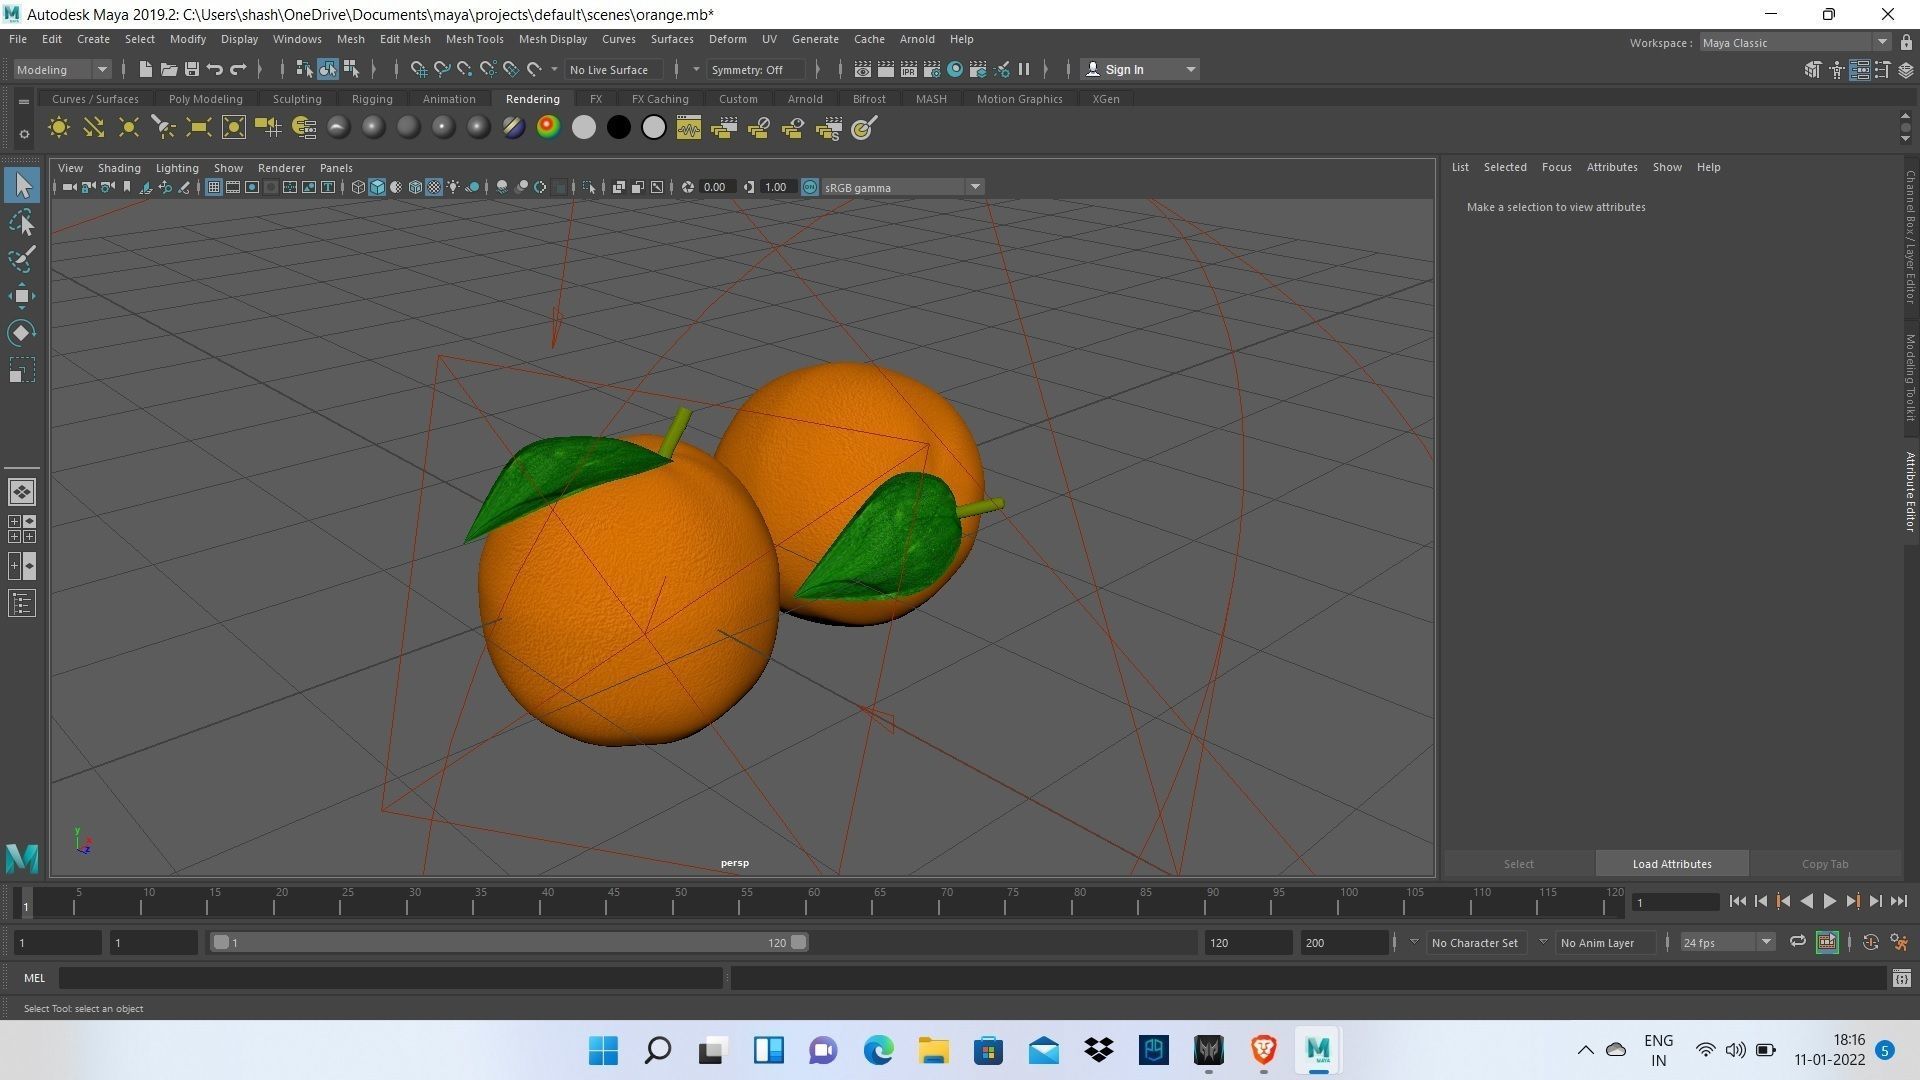1920x1080 pixels.
Task: Pause Viewport 2.0 display update
Action: point(1024,69)
